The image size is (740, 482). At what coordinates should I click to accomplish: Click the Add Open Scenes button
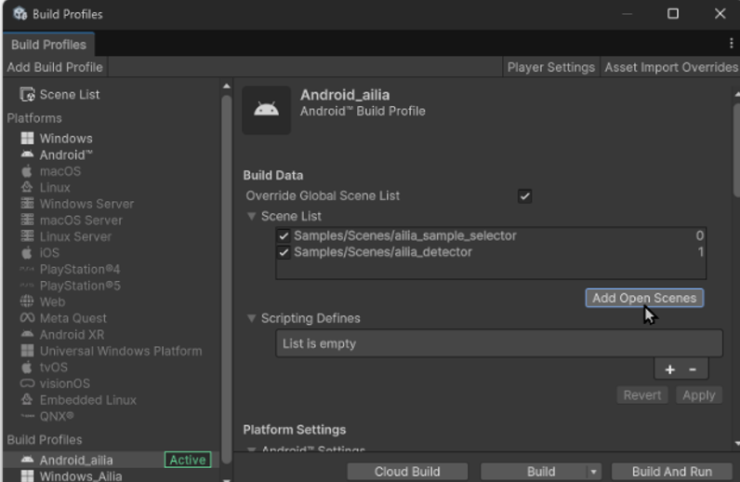[x=644, y=298]
